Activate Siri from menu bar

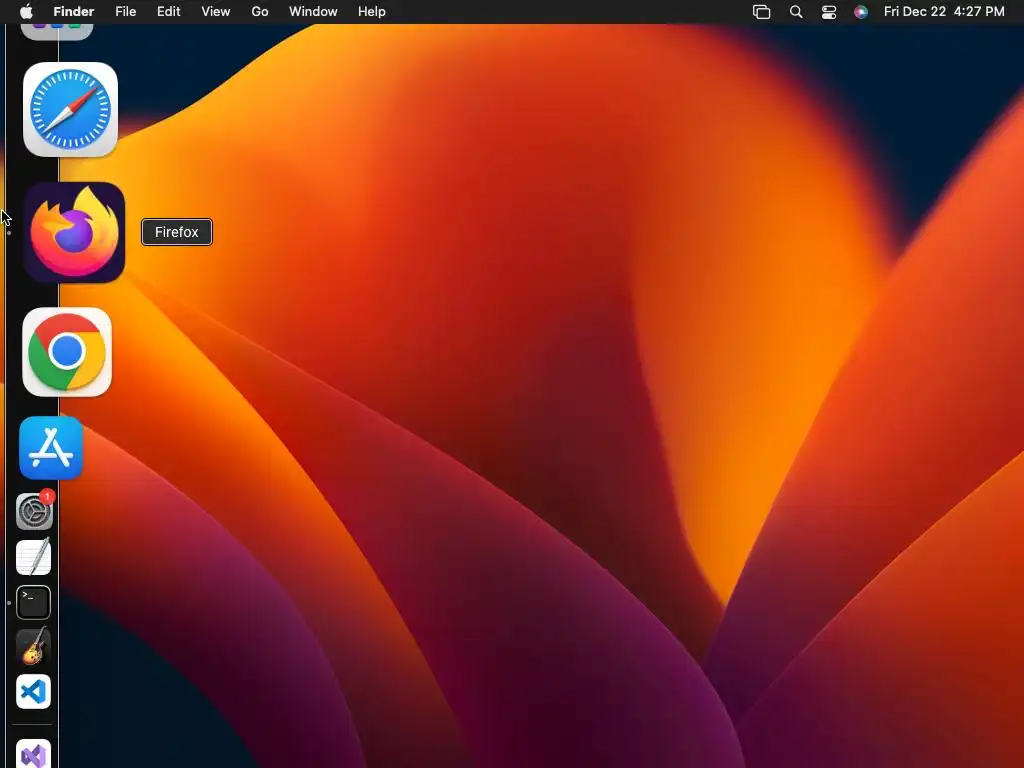click(861, 12)
